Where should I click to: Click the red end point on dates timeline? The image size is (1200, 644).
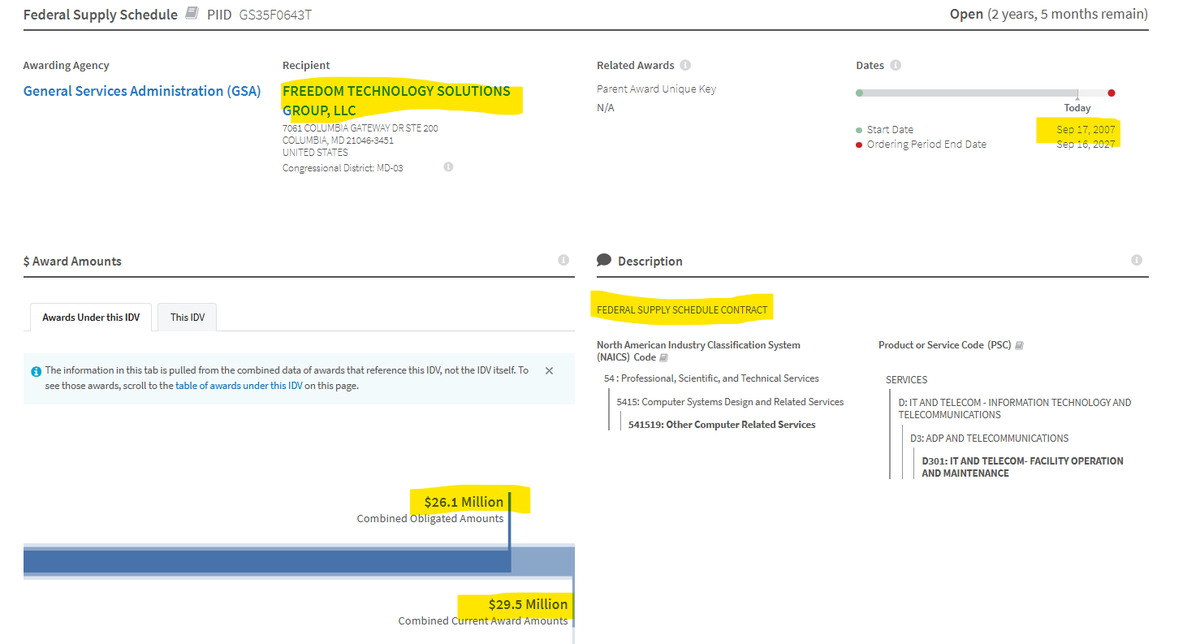coord(1112,93)
